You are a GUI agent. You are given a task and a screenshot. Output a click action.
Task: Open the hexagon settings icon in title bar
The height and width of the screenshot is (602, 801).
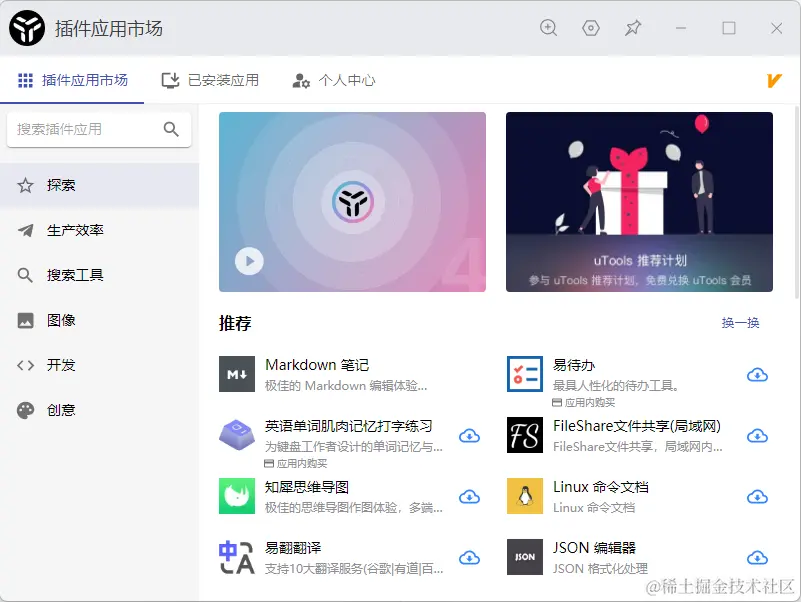591,28
